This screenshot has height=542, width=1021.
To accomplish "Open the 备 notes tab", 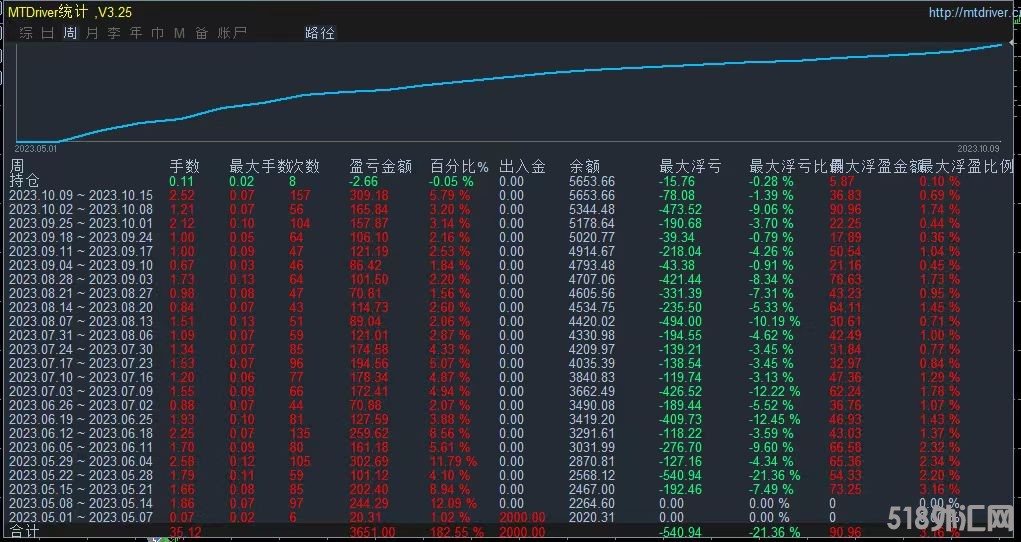I will point(201,33).
